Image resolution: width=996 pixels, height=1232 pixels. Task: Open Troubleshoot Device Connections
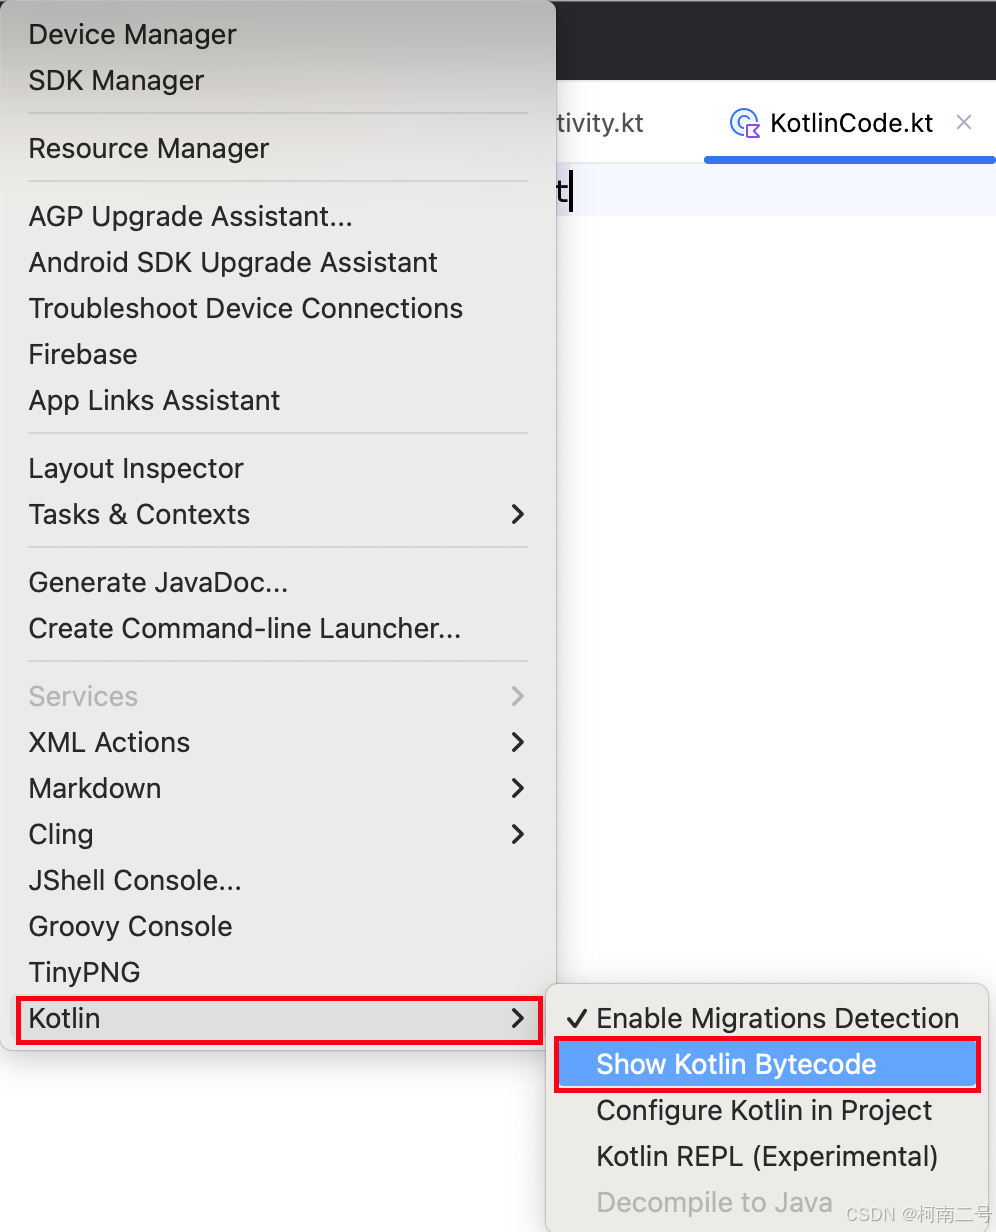[245, 308]
